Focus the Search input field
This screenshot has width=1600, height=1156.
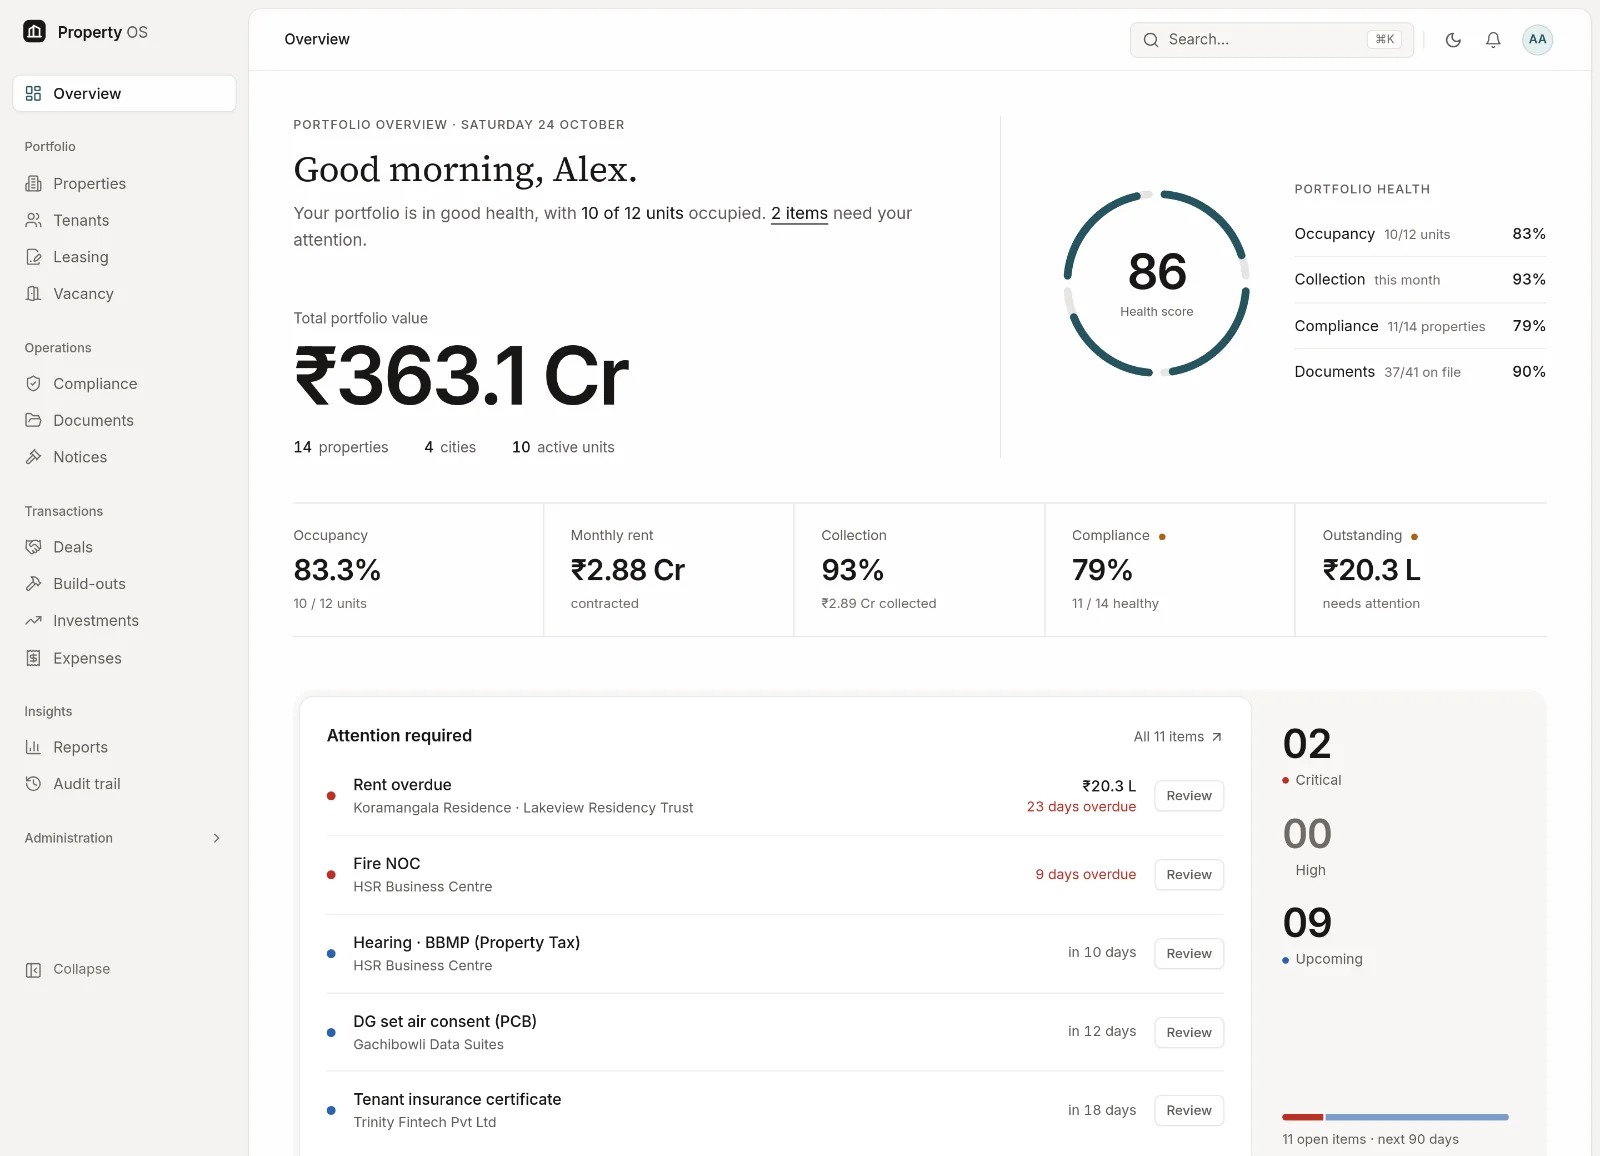[1272, 40]
